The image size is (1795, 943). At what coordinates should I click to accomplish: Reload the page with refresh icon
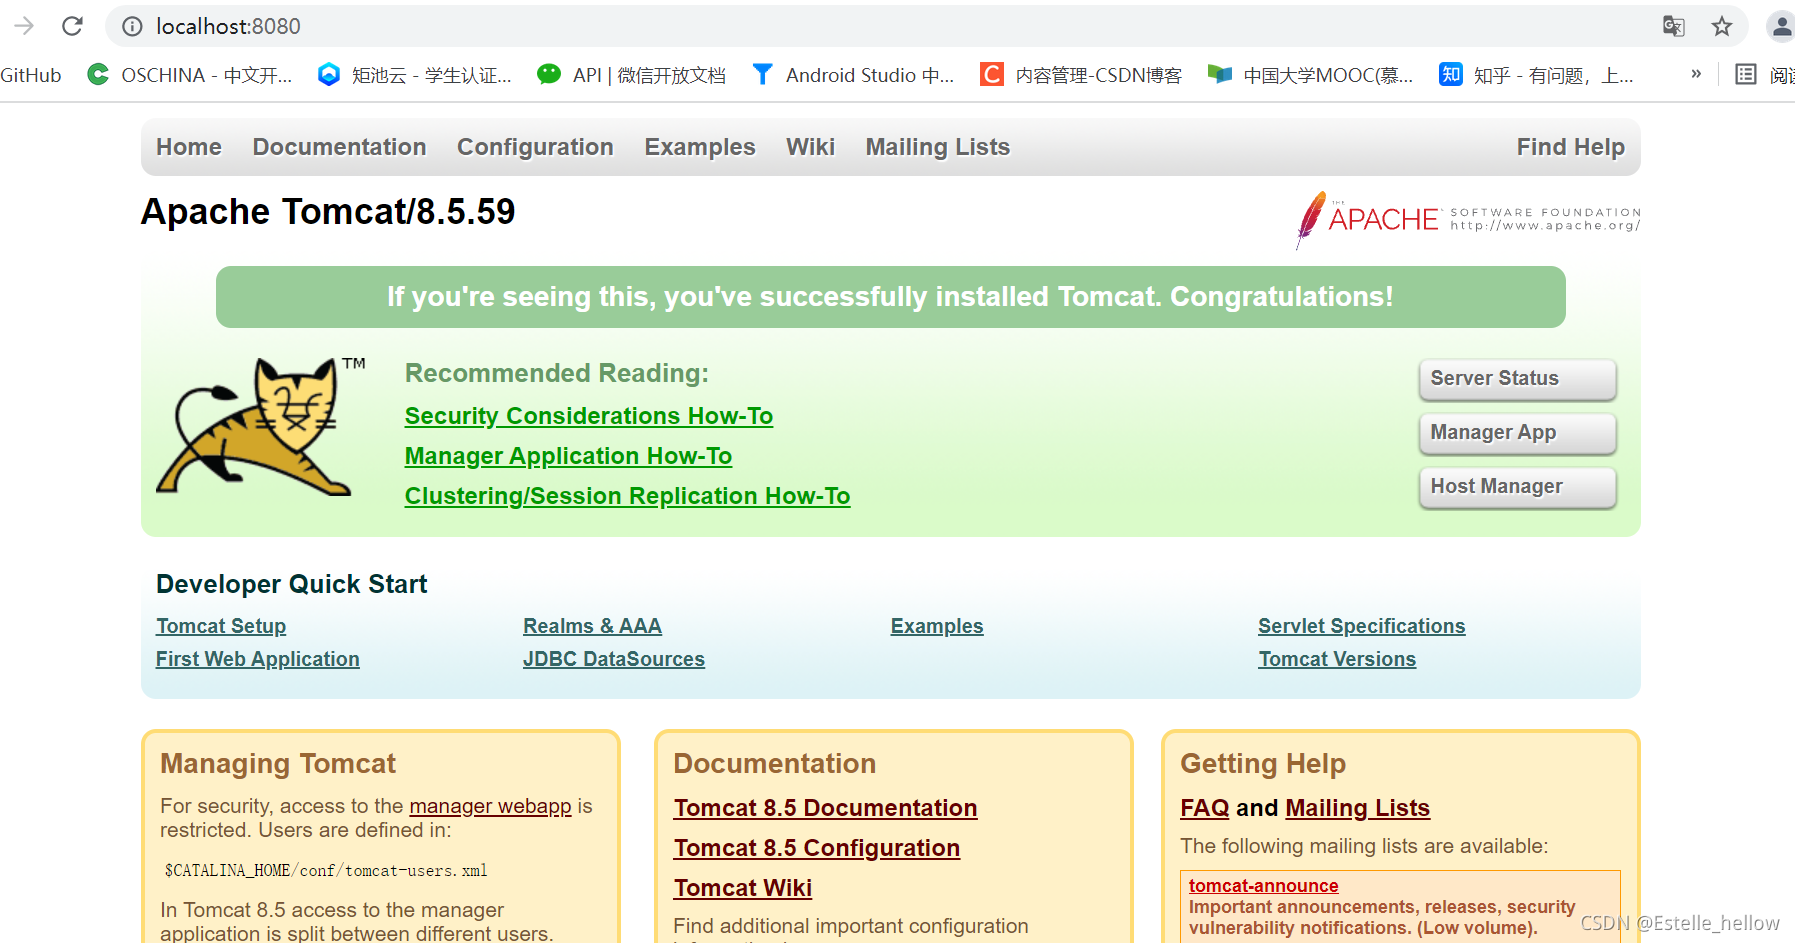(x=72, y=26)
